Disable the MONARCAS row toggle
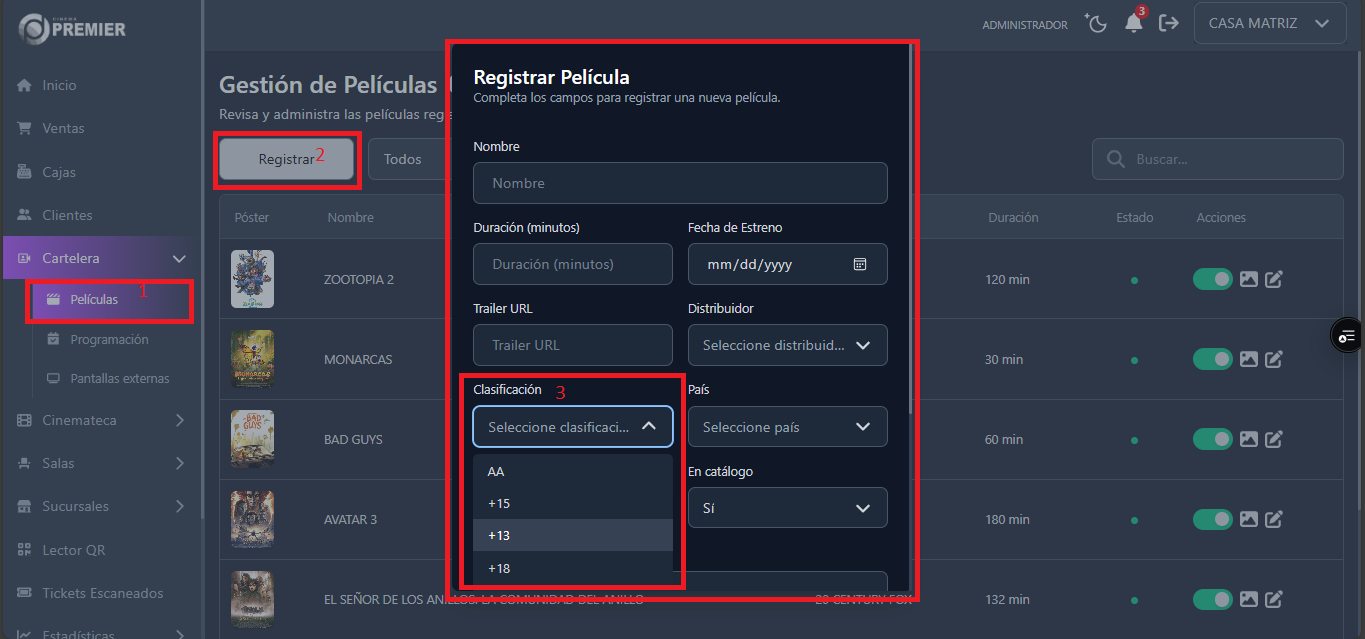The width and height of the screenshot is (1365, 639). [x=1213, y=359]
